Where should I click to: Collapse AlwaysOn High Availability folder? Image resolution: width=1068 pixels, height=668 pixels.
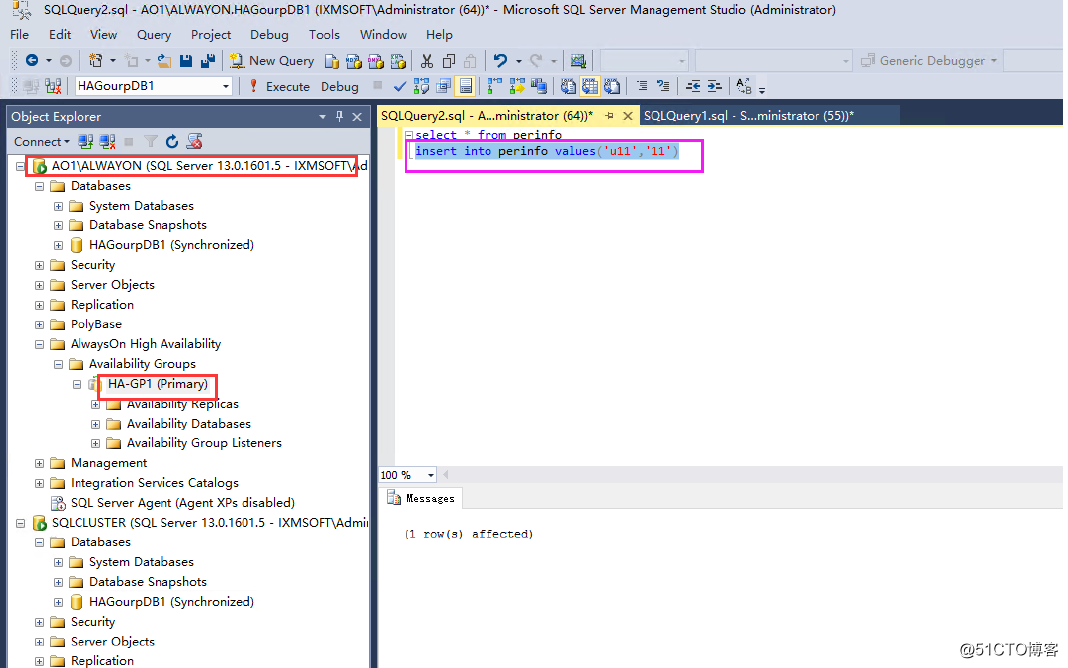40,345
